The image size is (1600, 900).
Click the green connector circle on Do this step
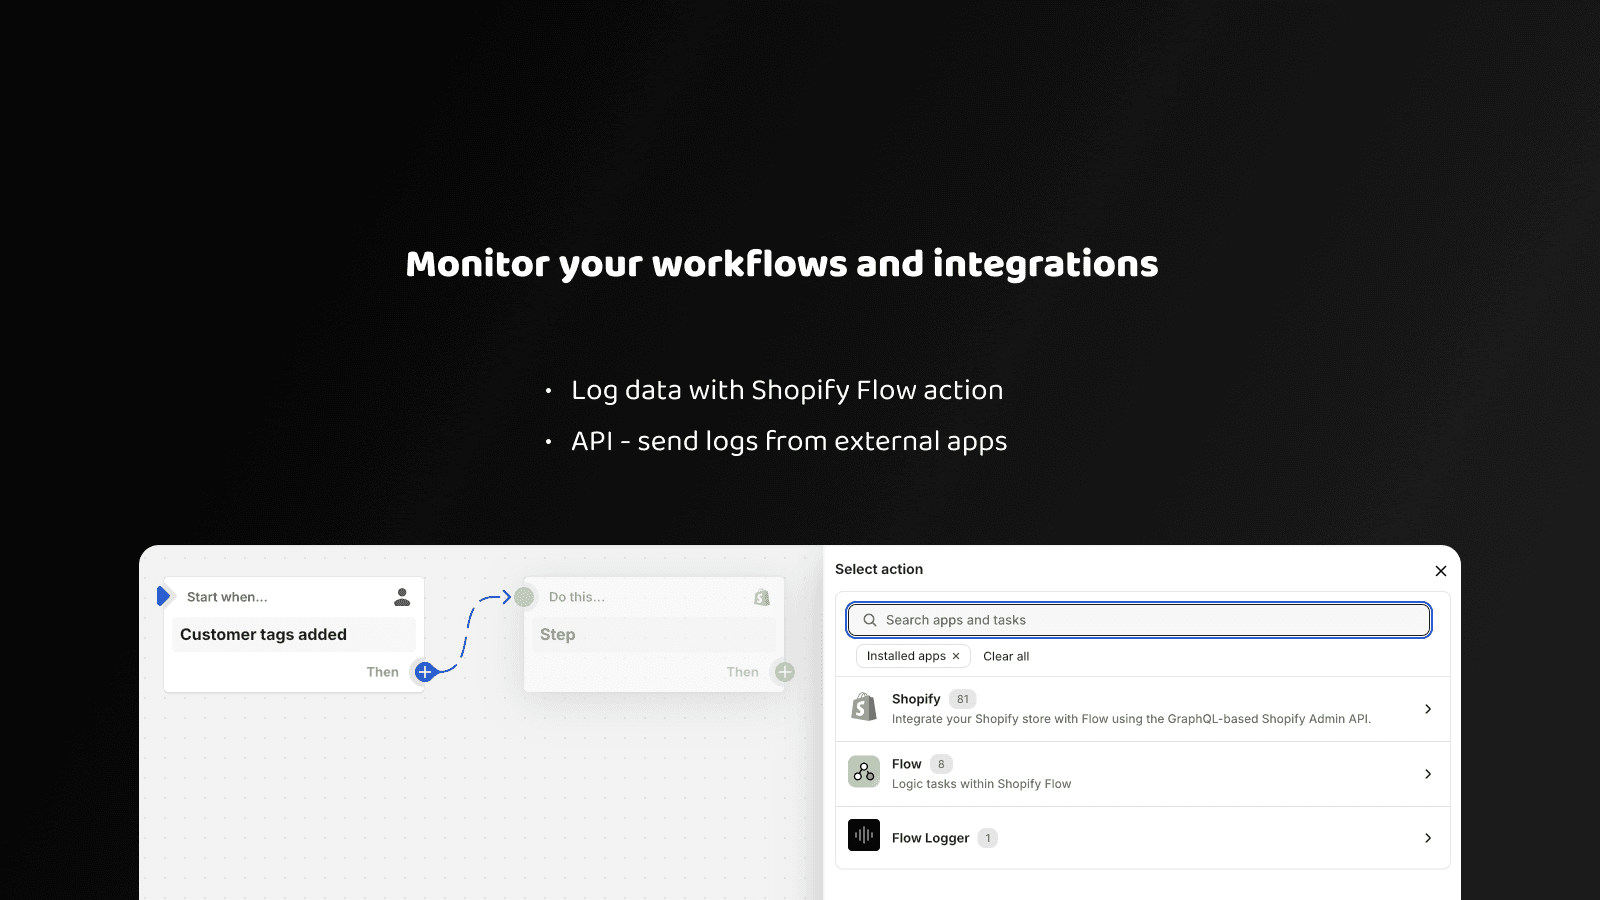[x=524, y=597]
